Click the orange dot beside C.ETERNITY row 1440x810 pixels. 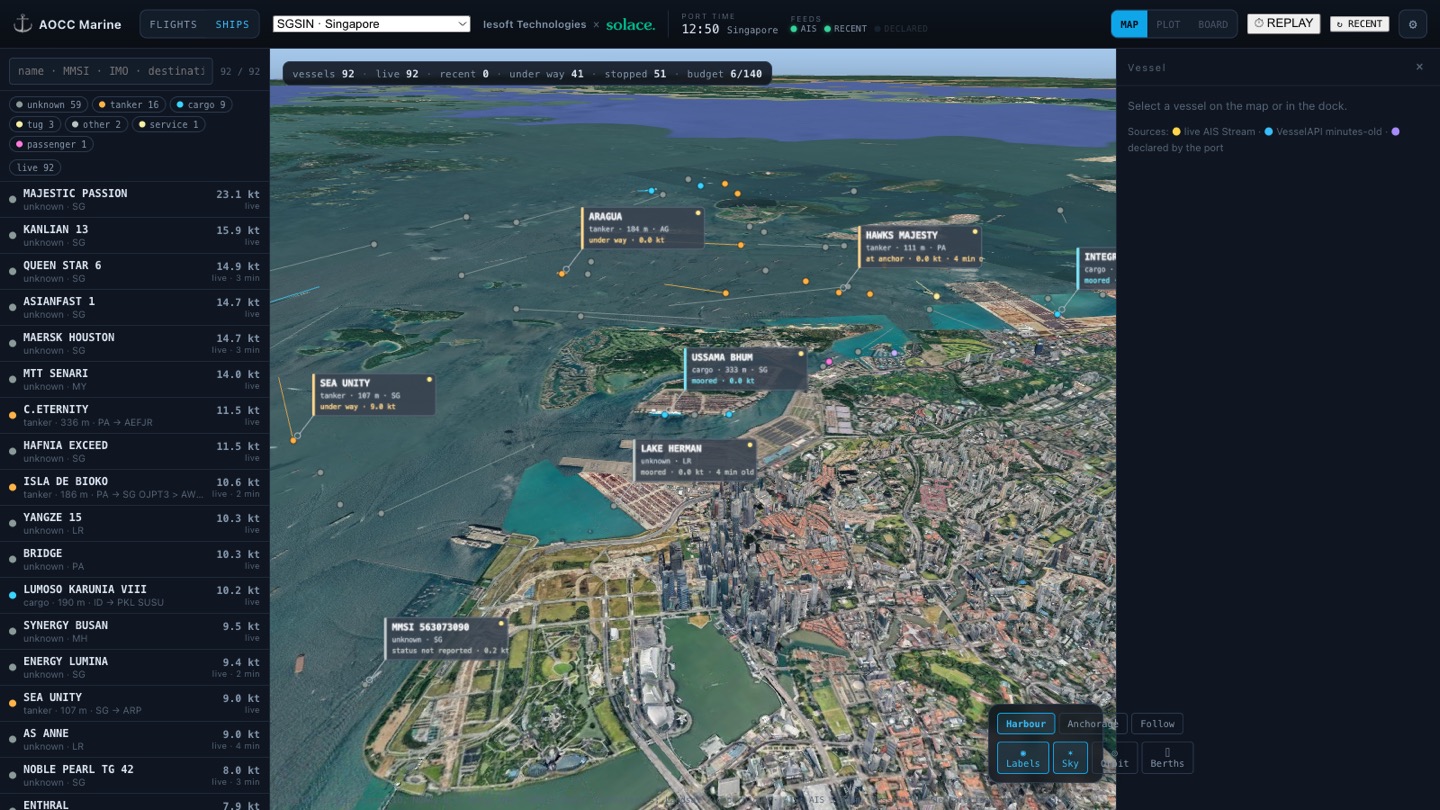click(x=12, y=415)
